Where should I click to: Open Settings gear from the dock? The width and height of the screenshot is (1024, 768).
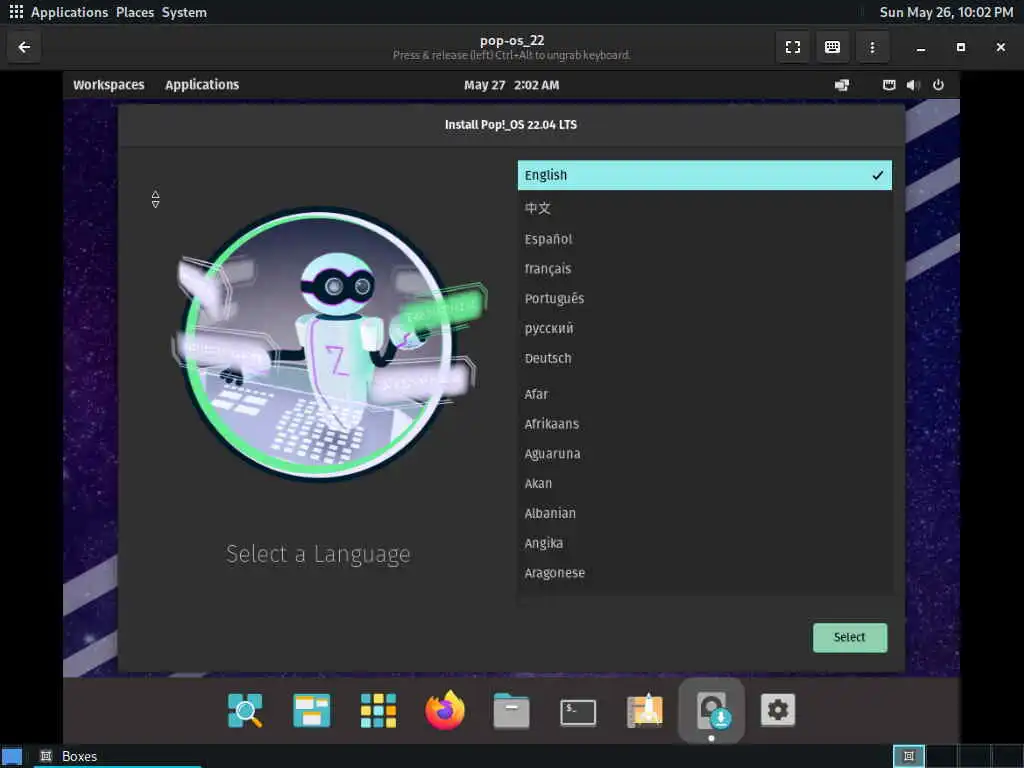pyautogui.click(x=778, y=710)
